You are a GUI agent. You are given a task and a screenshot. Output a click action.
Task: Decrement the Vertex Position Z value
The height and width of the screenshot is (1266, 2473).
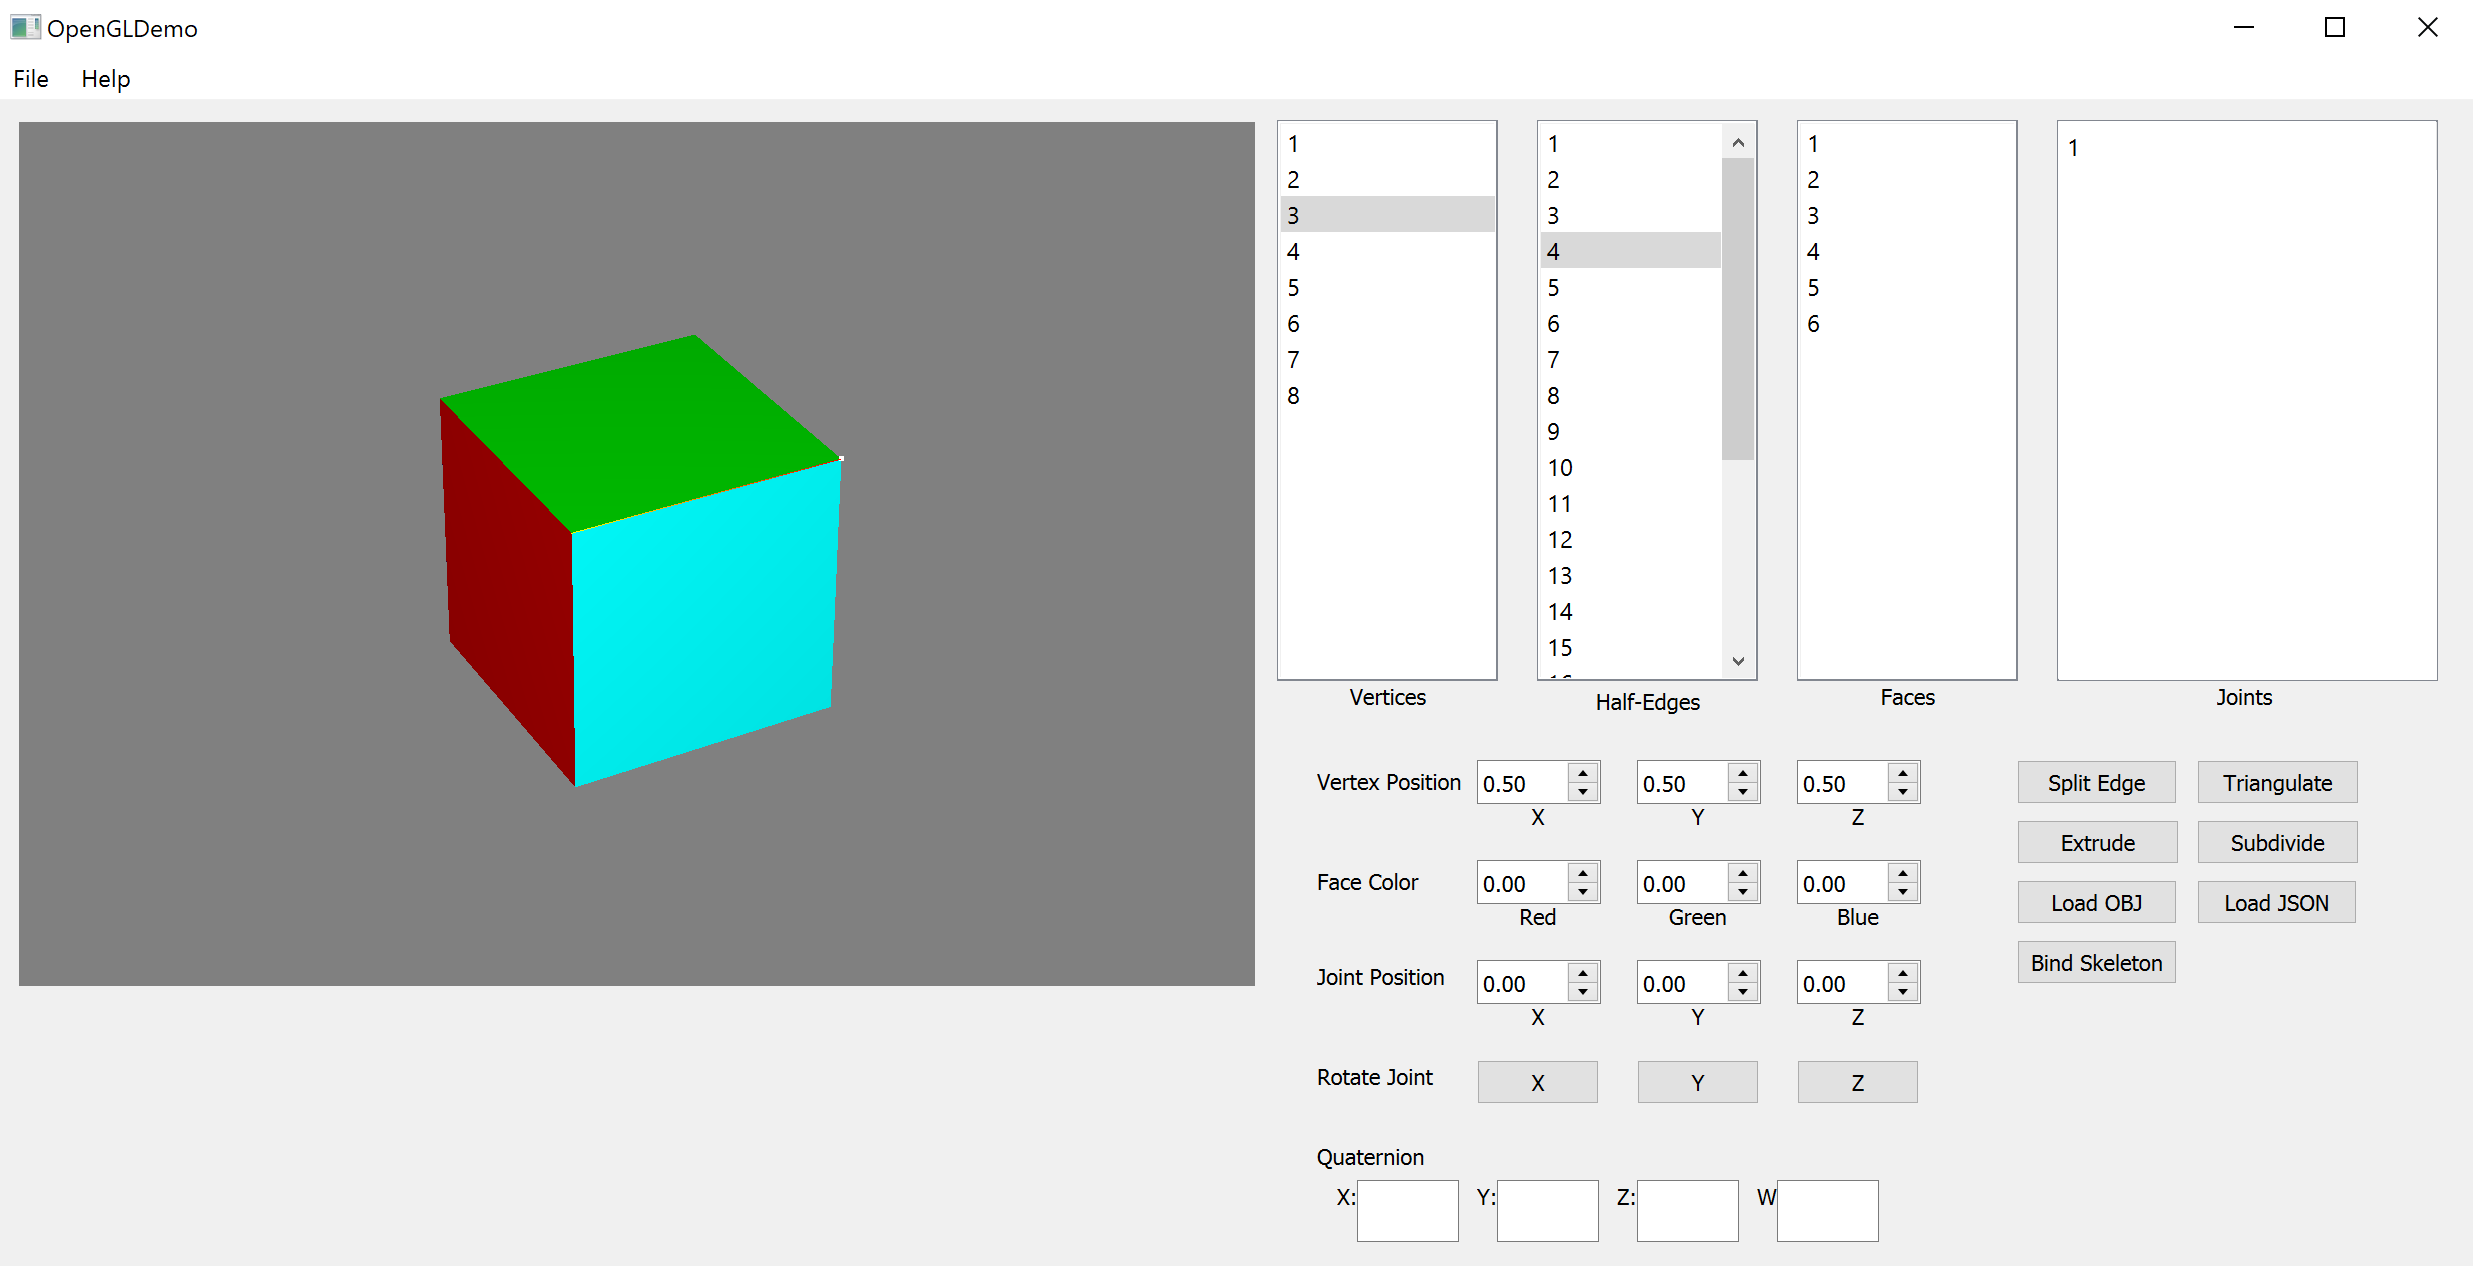[1903, 792]
